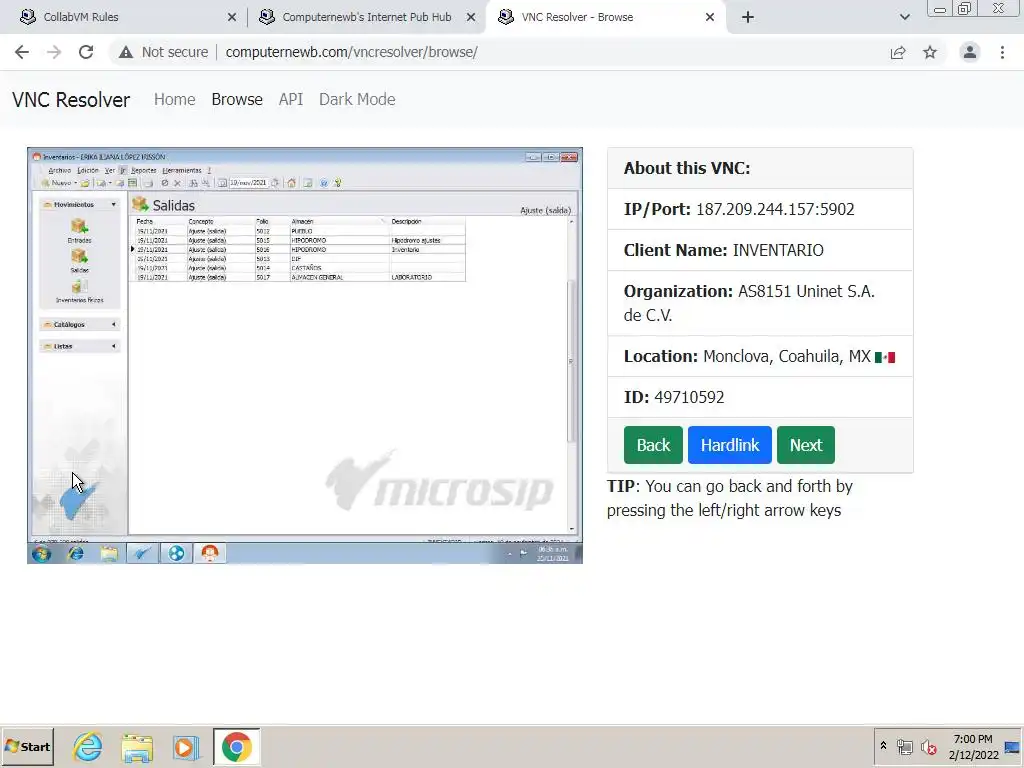The image size is (1024, 768).
Task: Click the green Back button
Action: click(653, 445)
